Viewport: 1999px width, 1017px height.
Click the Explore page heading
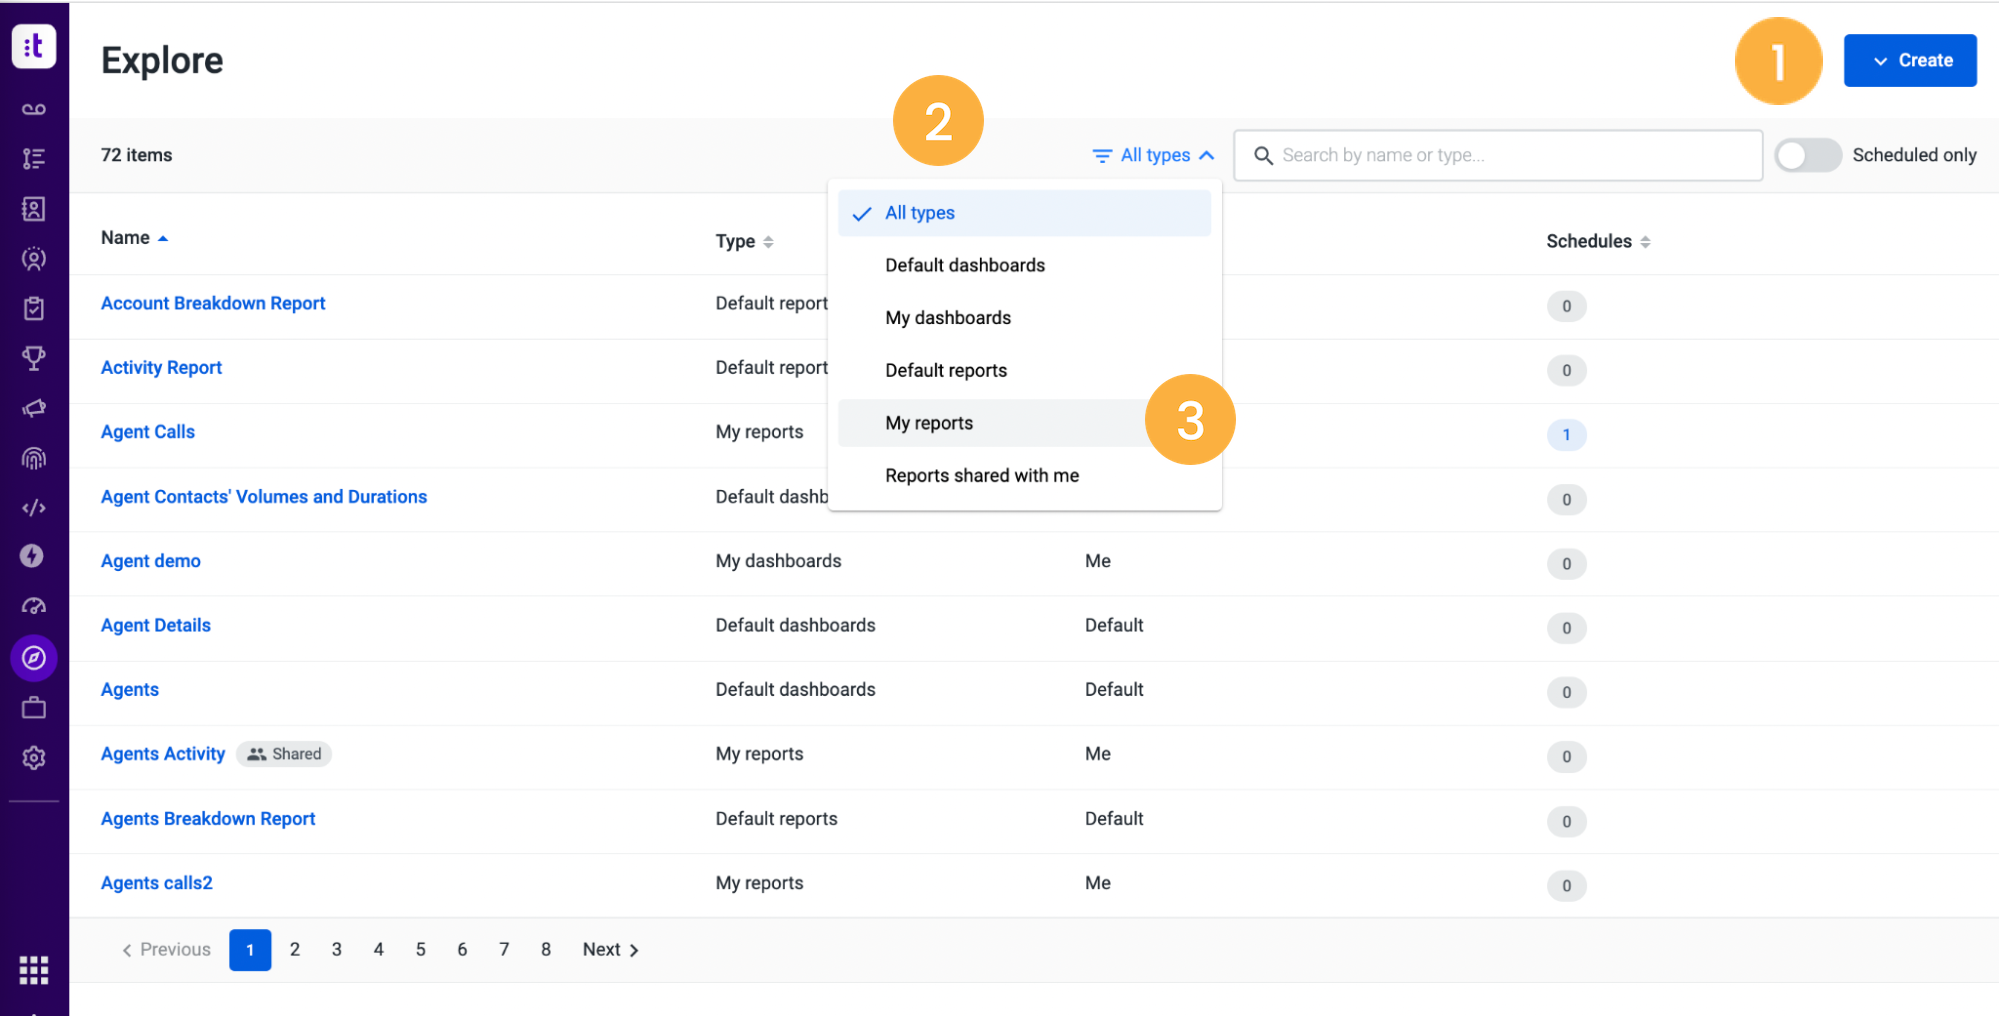(162, 61)
